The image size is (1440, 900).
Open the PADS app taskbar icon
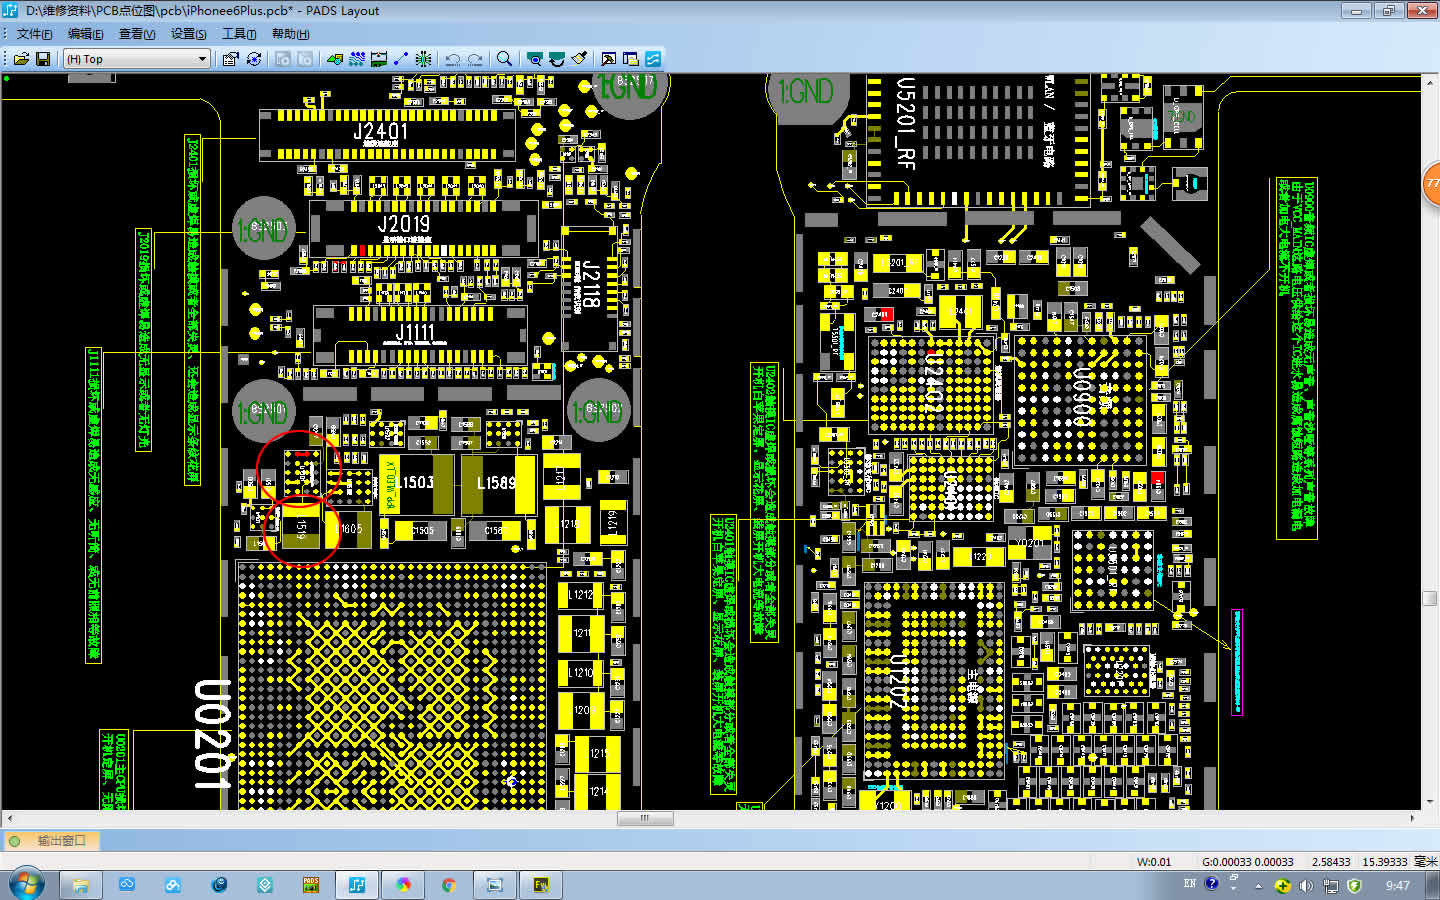(x=311, y=885)
